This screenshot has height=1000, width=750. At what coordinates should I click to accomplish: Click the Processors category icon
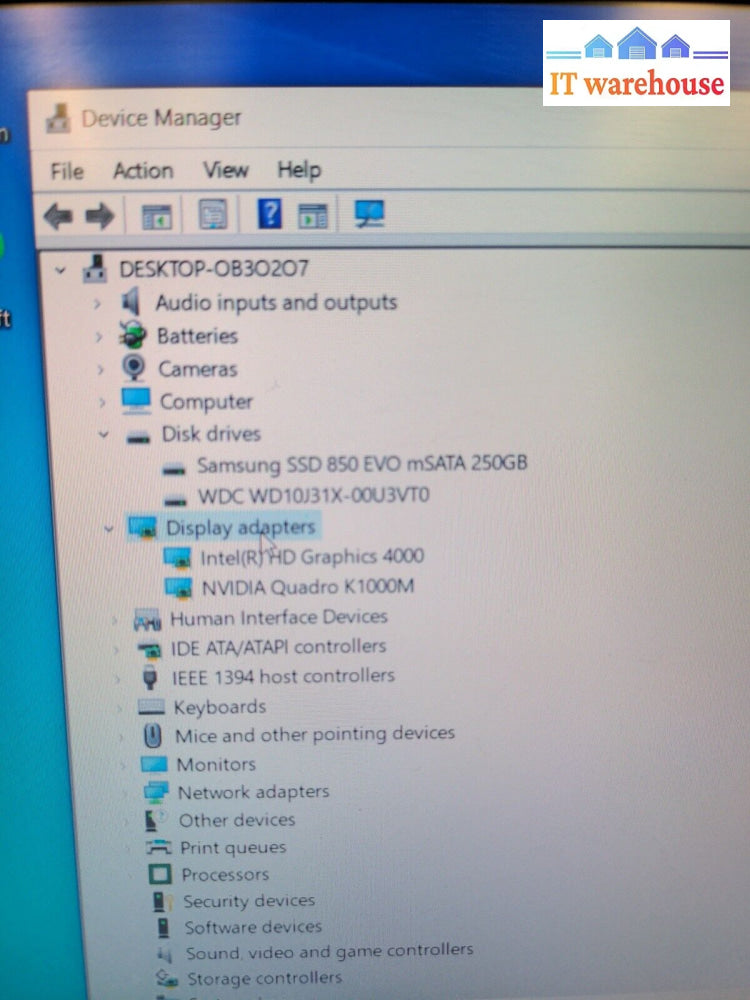[160, 875]
